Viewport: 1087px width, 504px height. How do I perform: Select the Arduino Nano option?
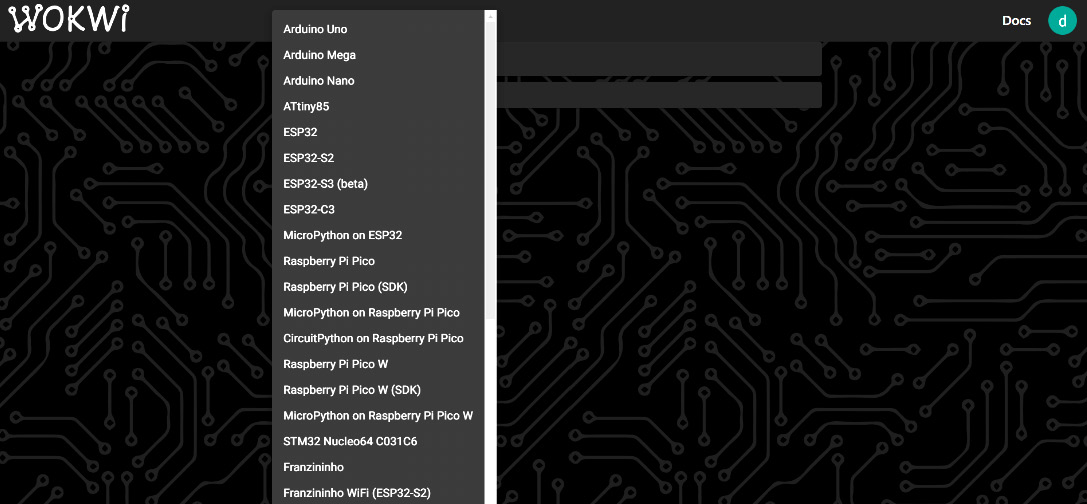point(379,80)
